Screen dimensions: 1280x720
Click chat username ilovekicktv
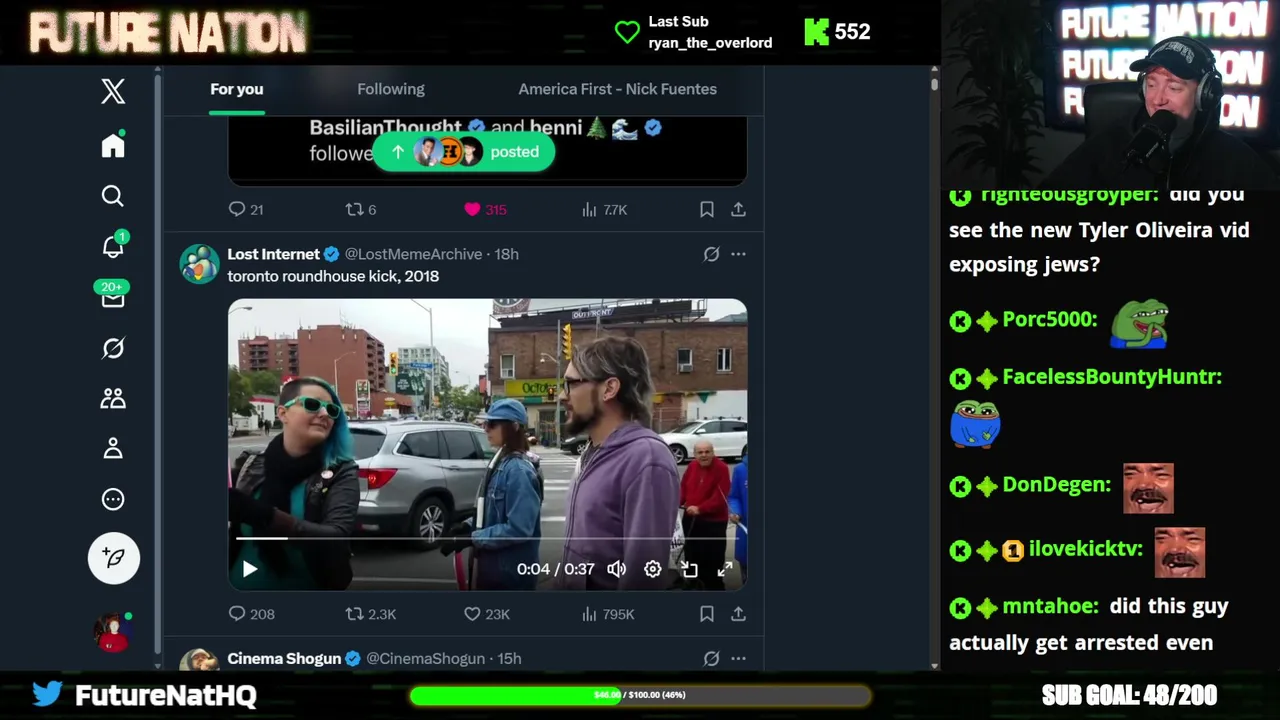(1085, 549)
